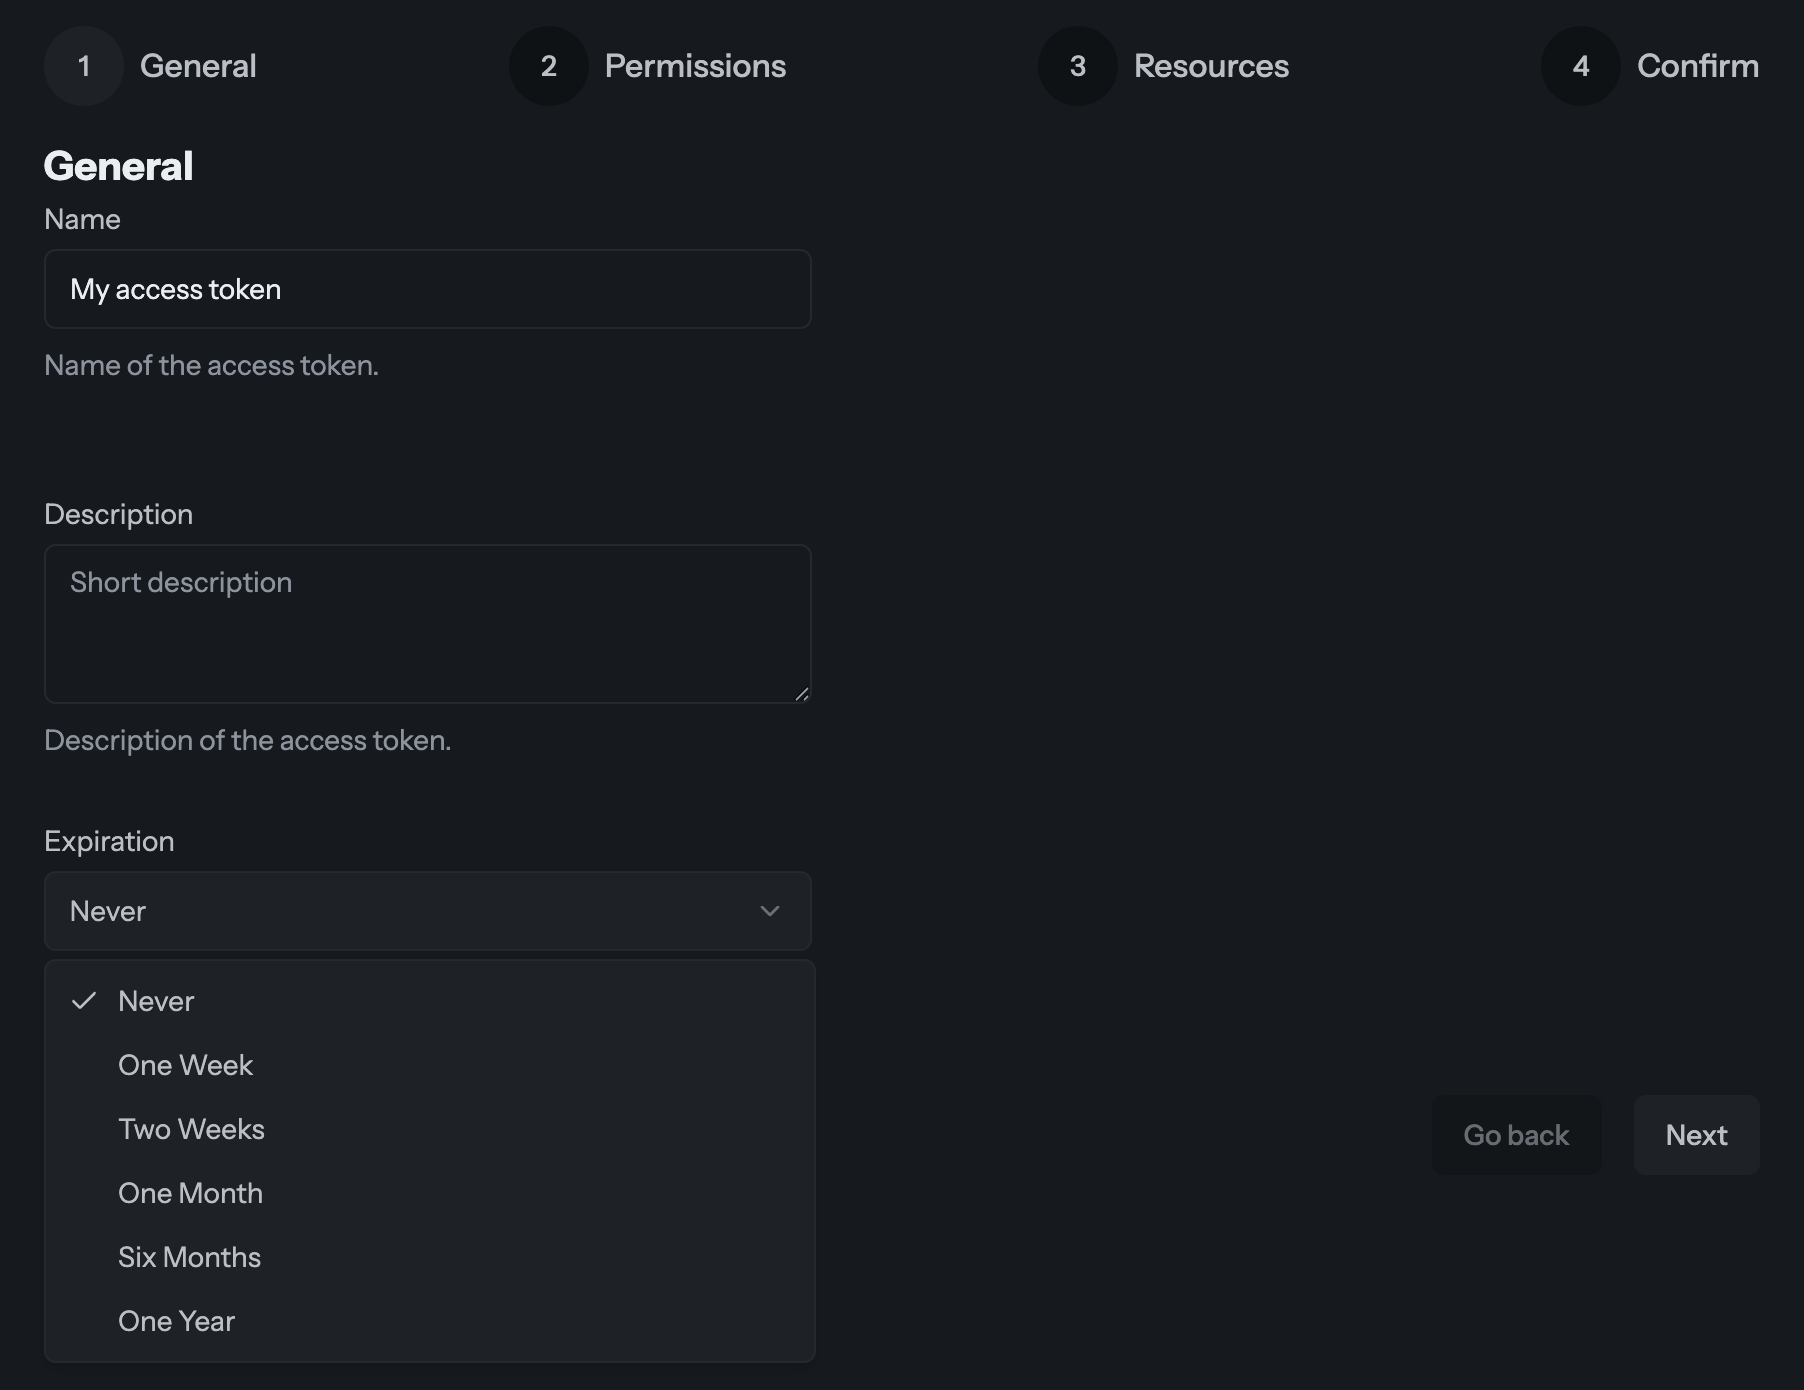This screenshot has height=1390, width=1804.
Task: Choose Six Months from the expiration list
Action: pos(189,1257)
